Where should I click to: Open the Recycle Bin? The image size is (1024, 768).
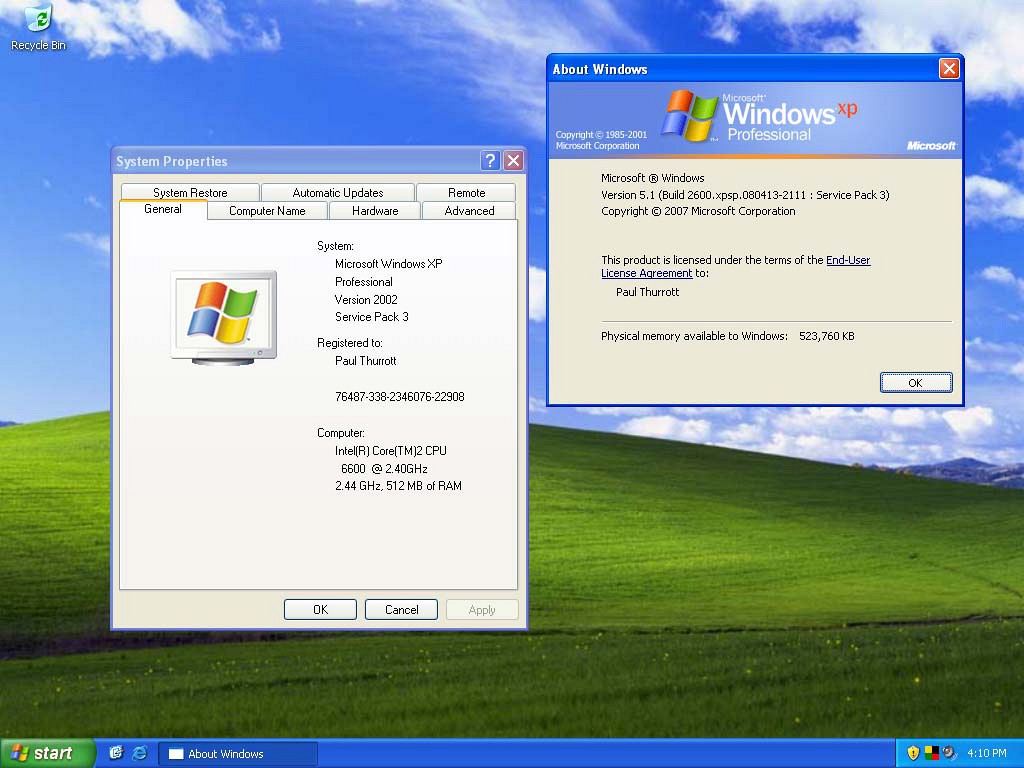pyautogui.click(x=37, y=18)
